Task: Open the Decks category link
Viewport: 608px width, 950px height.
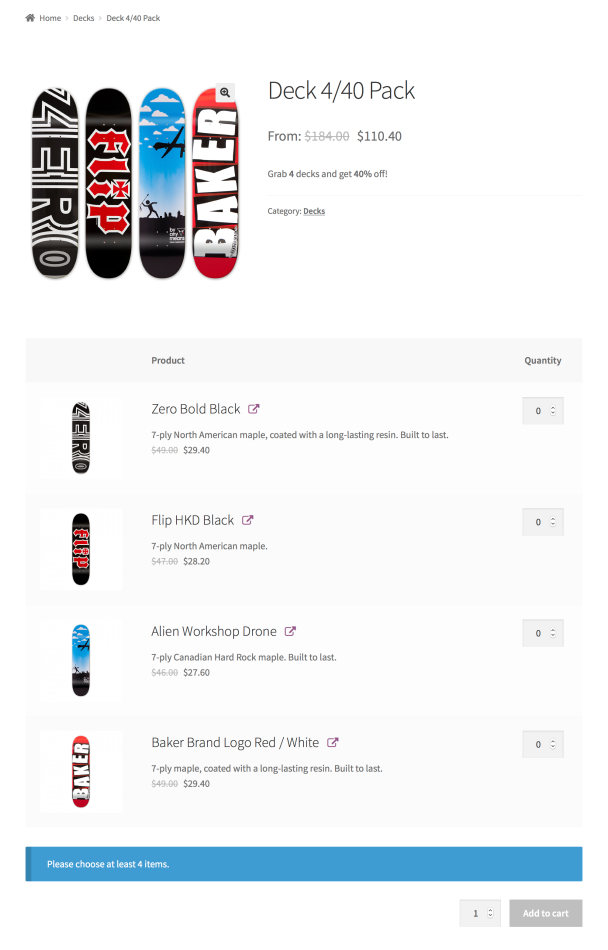Action: (x=314, y=211)
